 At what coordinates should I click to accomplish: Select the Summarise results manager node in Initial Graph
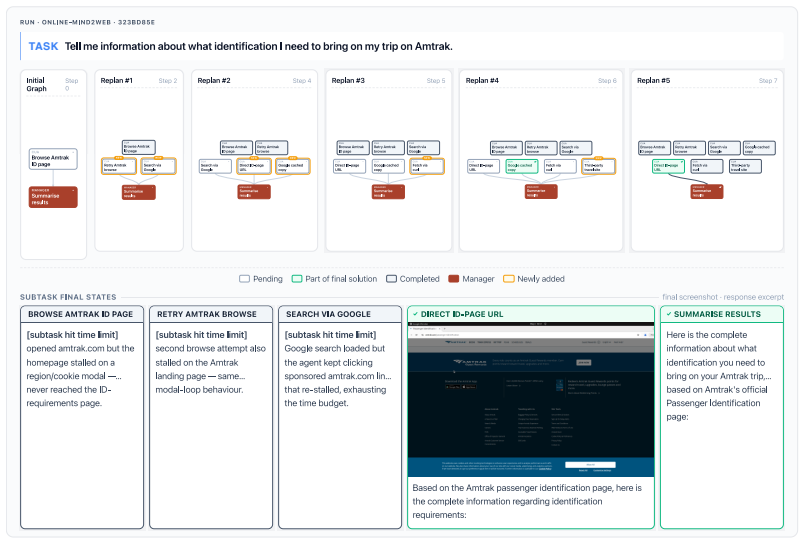(53, 197)
